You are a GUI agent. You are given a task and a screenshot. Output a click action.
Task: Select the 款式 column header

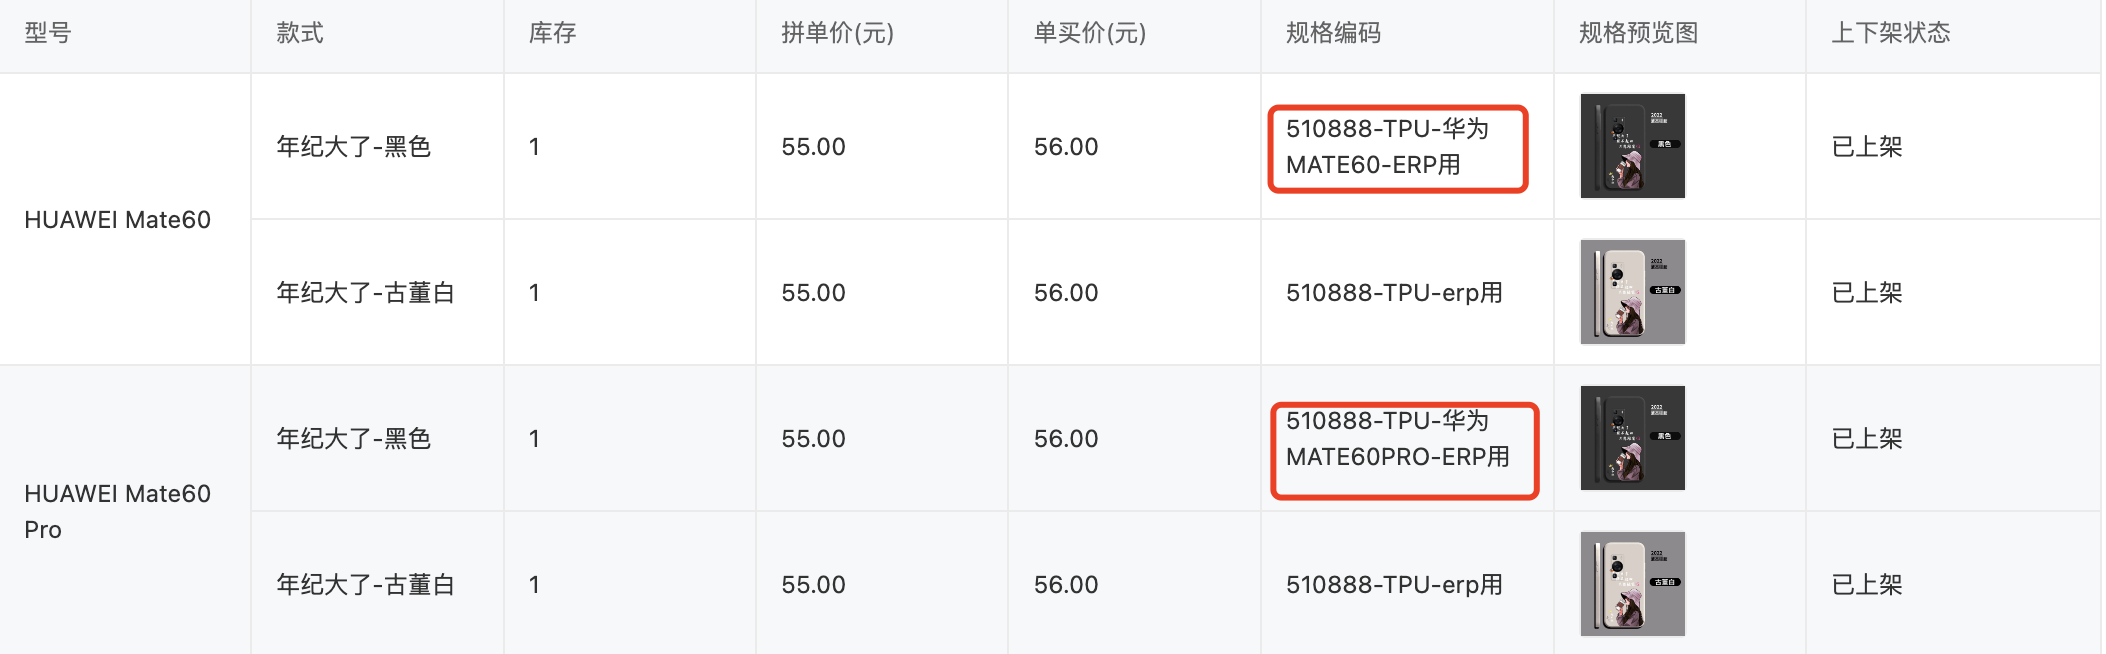point(300,33)
